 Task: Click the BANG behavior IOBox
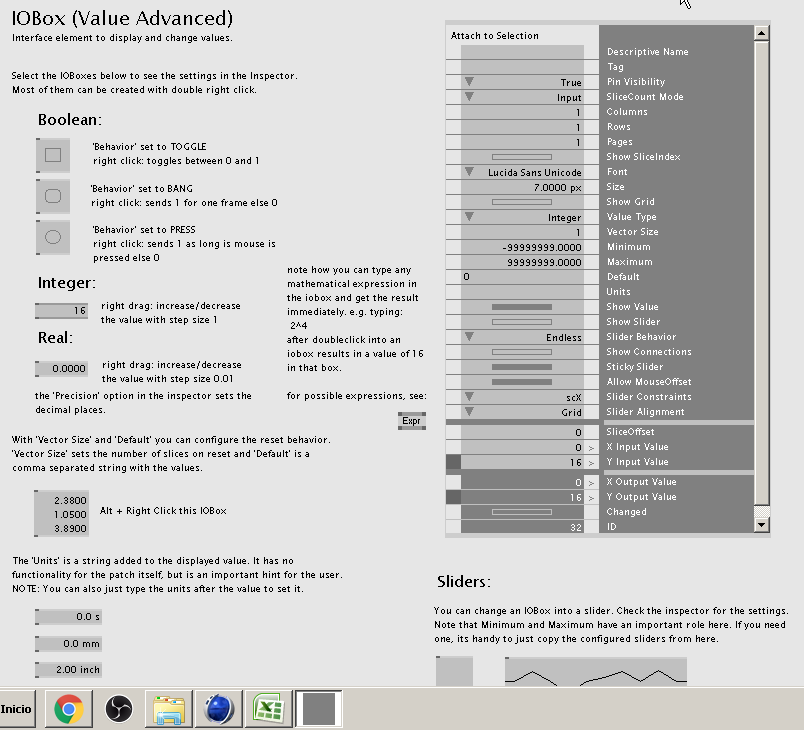(53, 196)
